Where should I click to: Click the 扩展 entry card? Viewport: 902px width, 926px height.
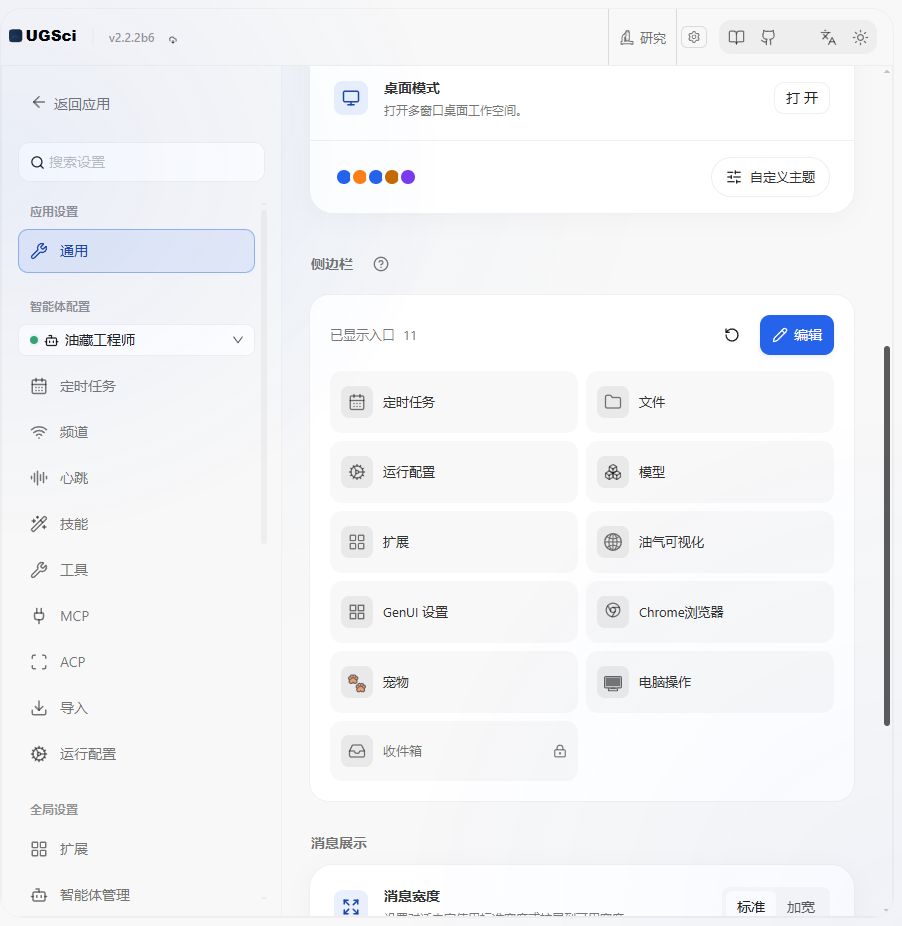(454, 542)
